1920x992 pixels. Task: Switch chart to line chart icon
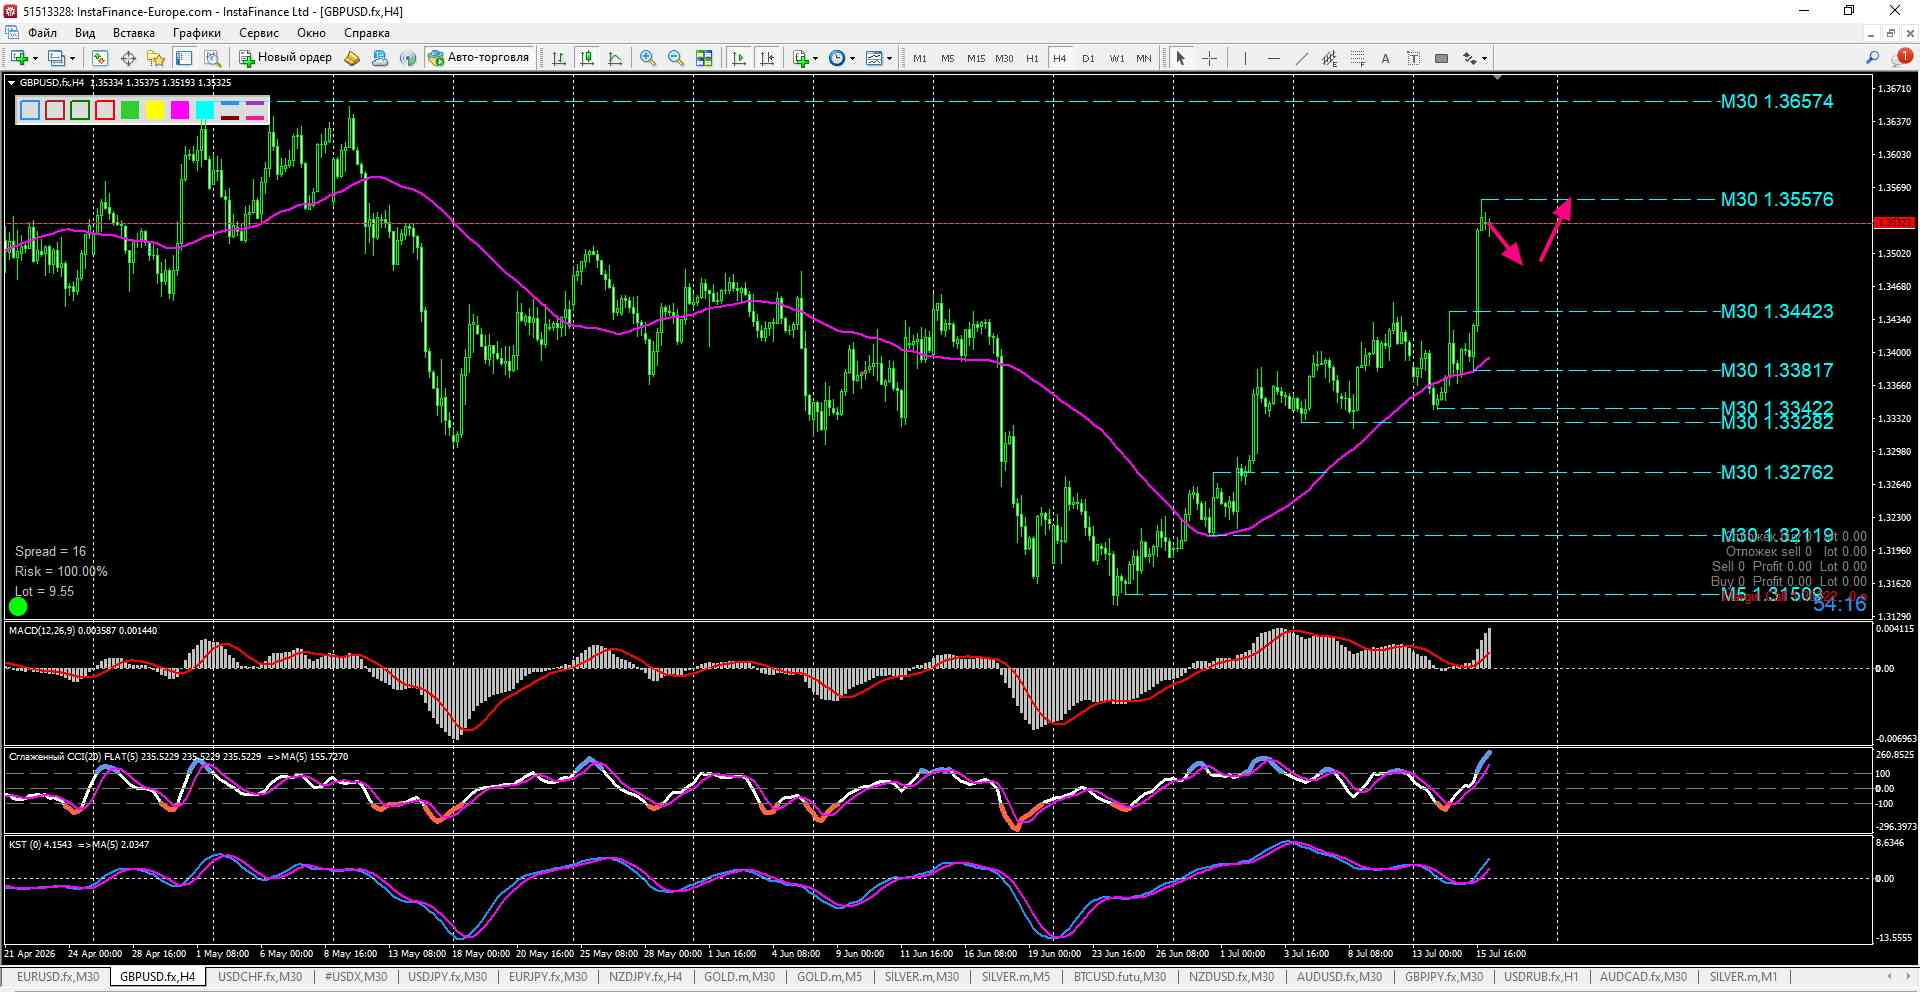[x=615, y=58]
